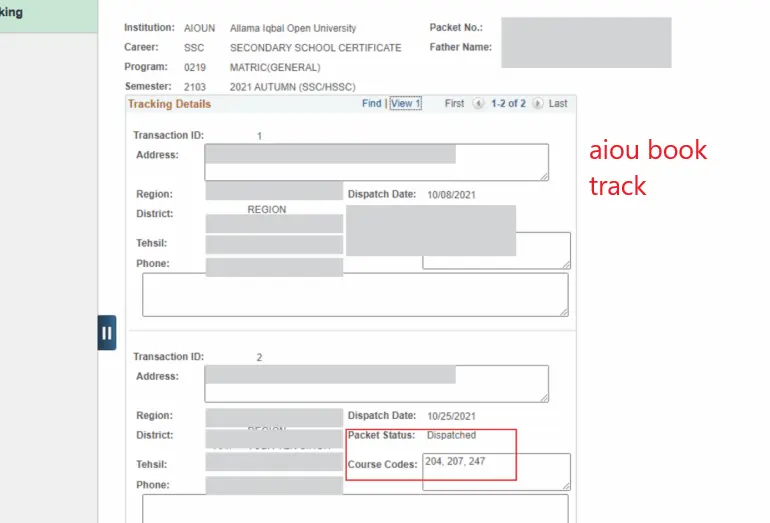Click the program code 0219
770x523 pixels.
pyautogui.click(x=195, y=68)
